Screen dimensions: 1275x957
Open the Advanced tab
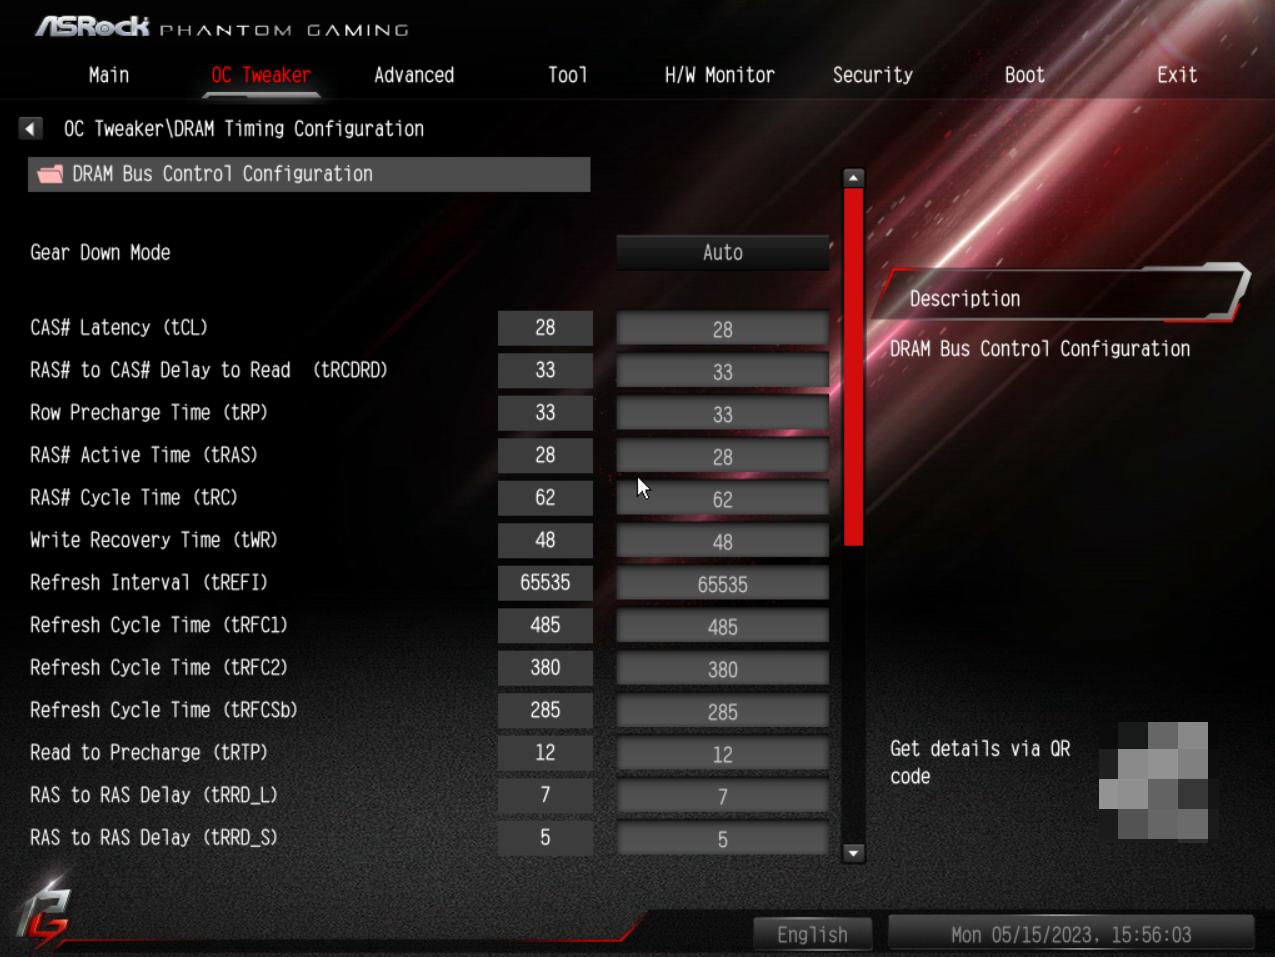(414, 75)
